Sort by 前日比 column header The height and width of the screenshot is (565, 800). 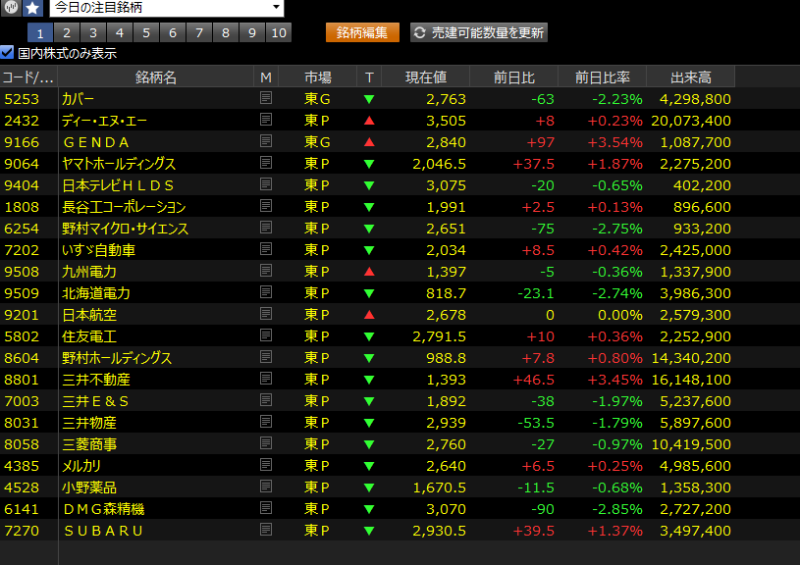click(514, 77)
